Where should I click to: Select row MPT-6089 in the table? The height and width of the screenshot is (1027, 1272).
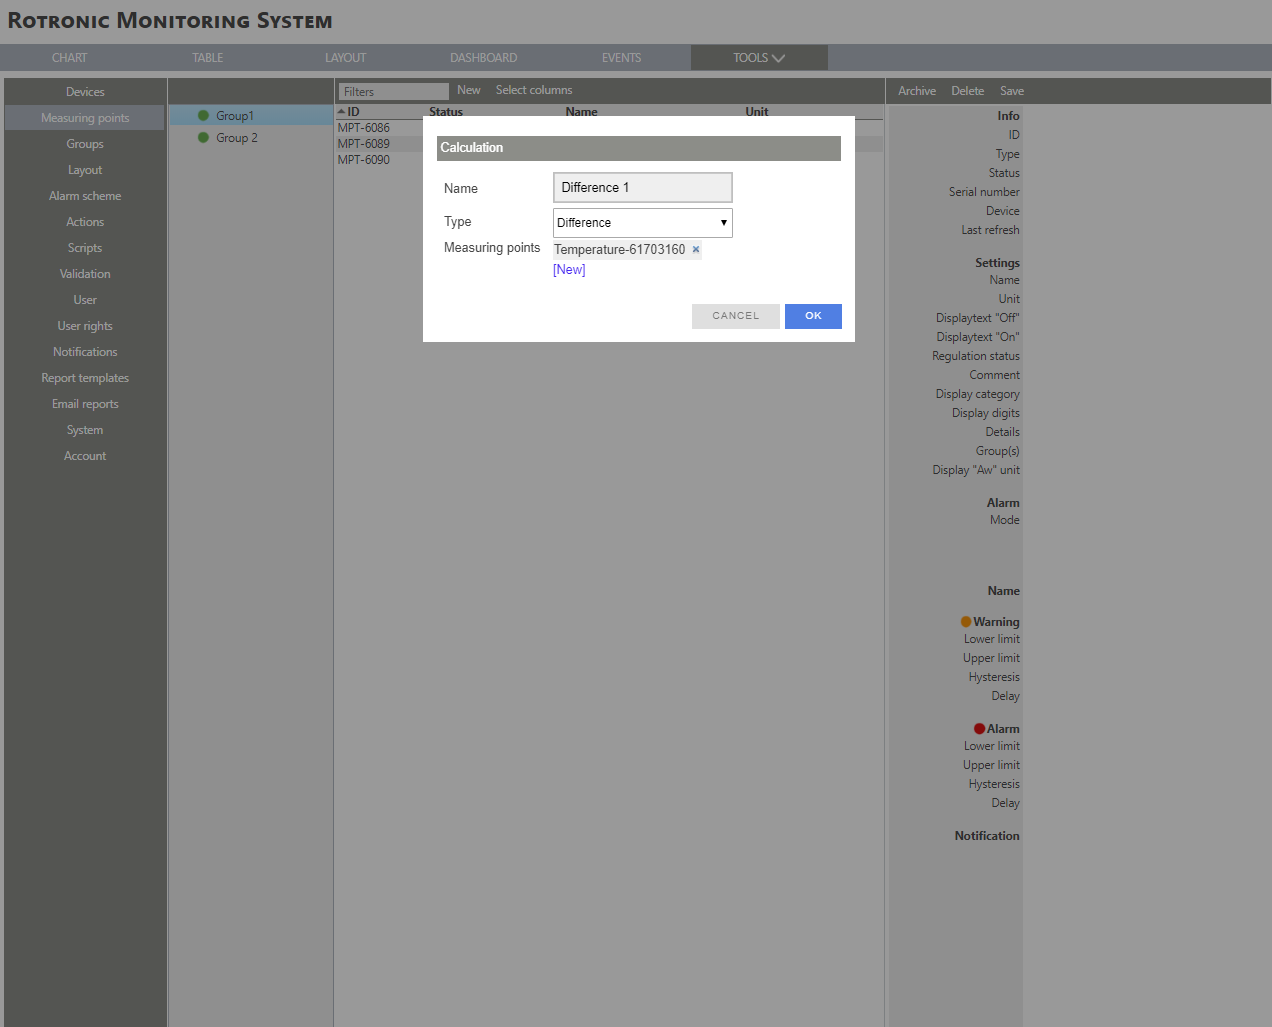[x=364, y=144]
